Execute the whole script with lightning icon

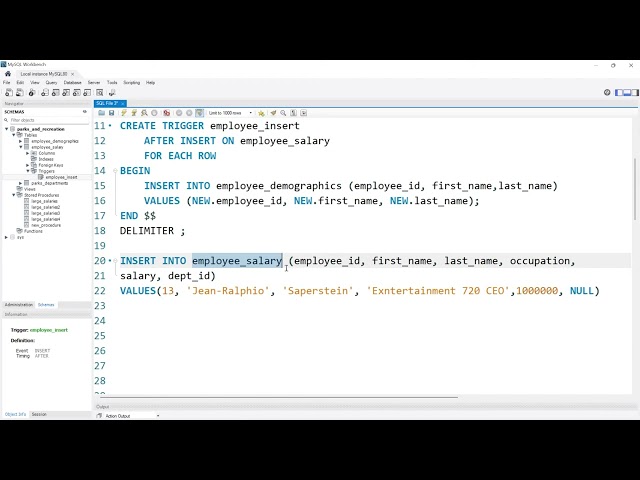click(124, 113)
